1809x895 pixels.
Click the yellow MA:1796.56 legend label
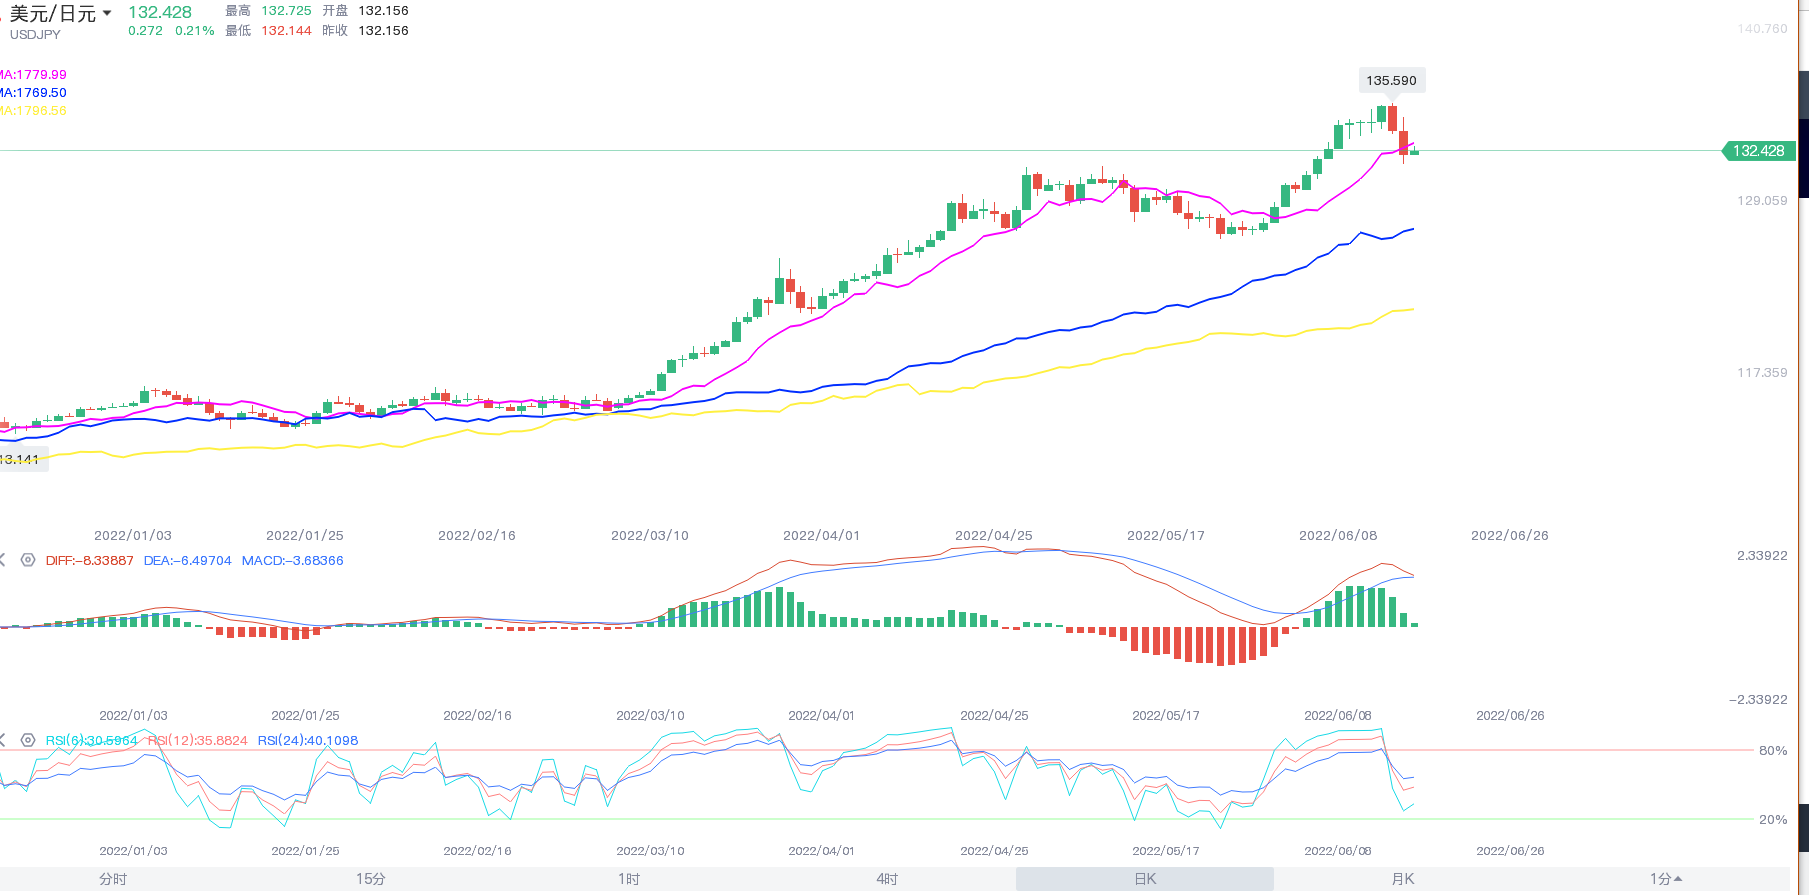tap(34, 111)
